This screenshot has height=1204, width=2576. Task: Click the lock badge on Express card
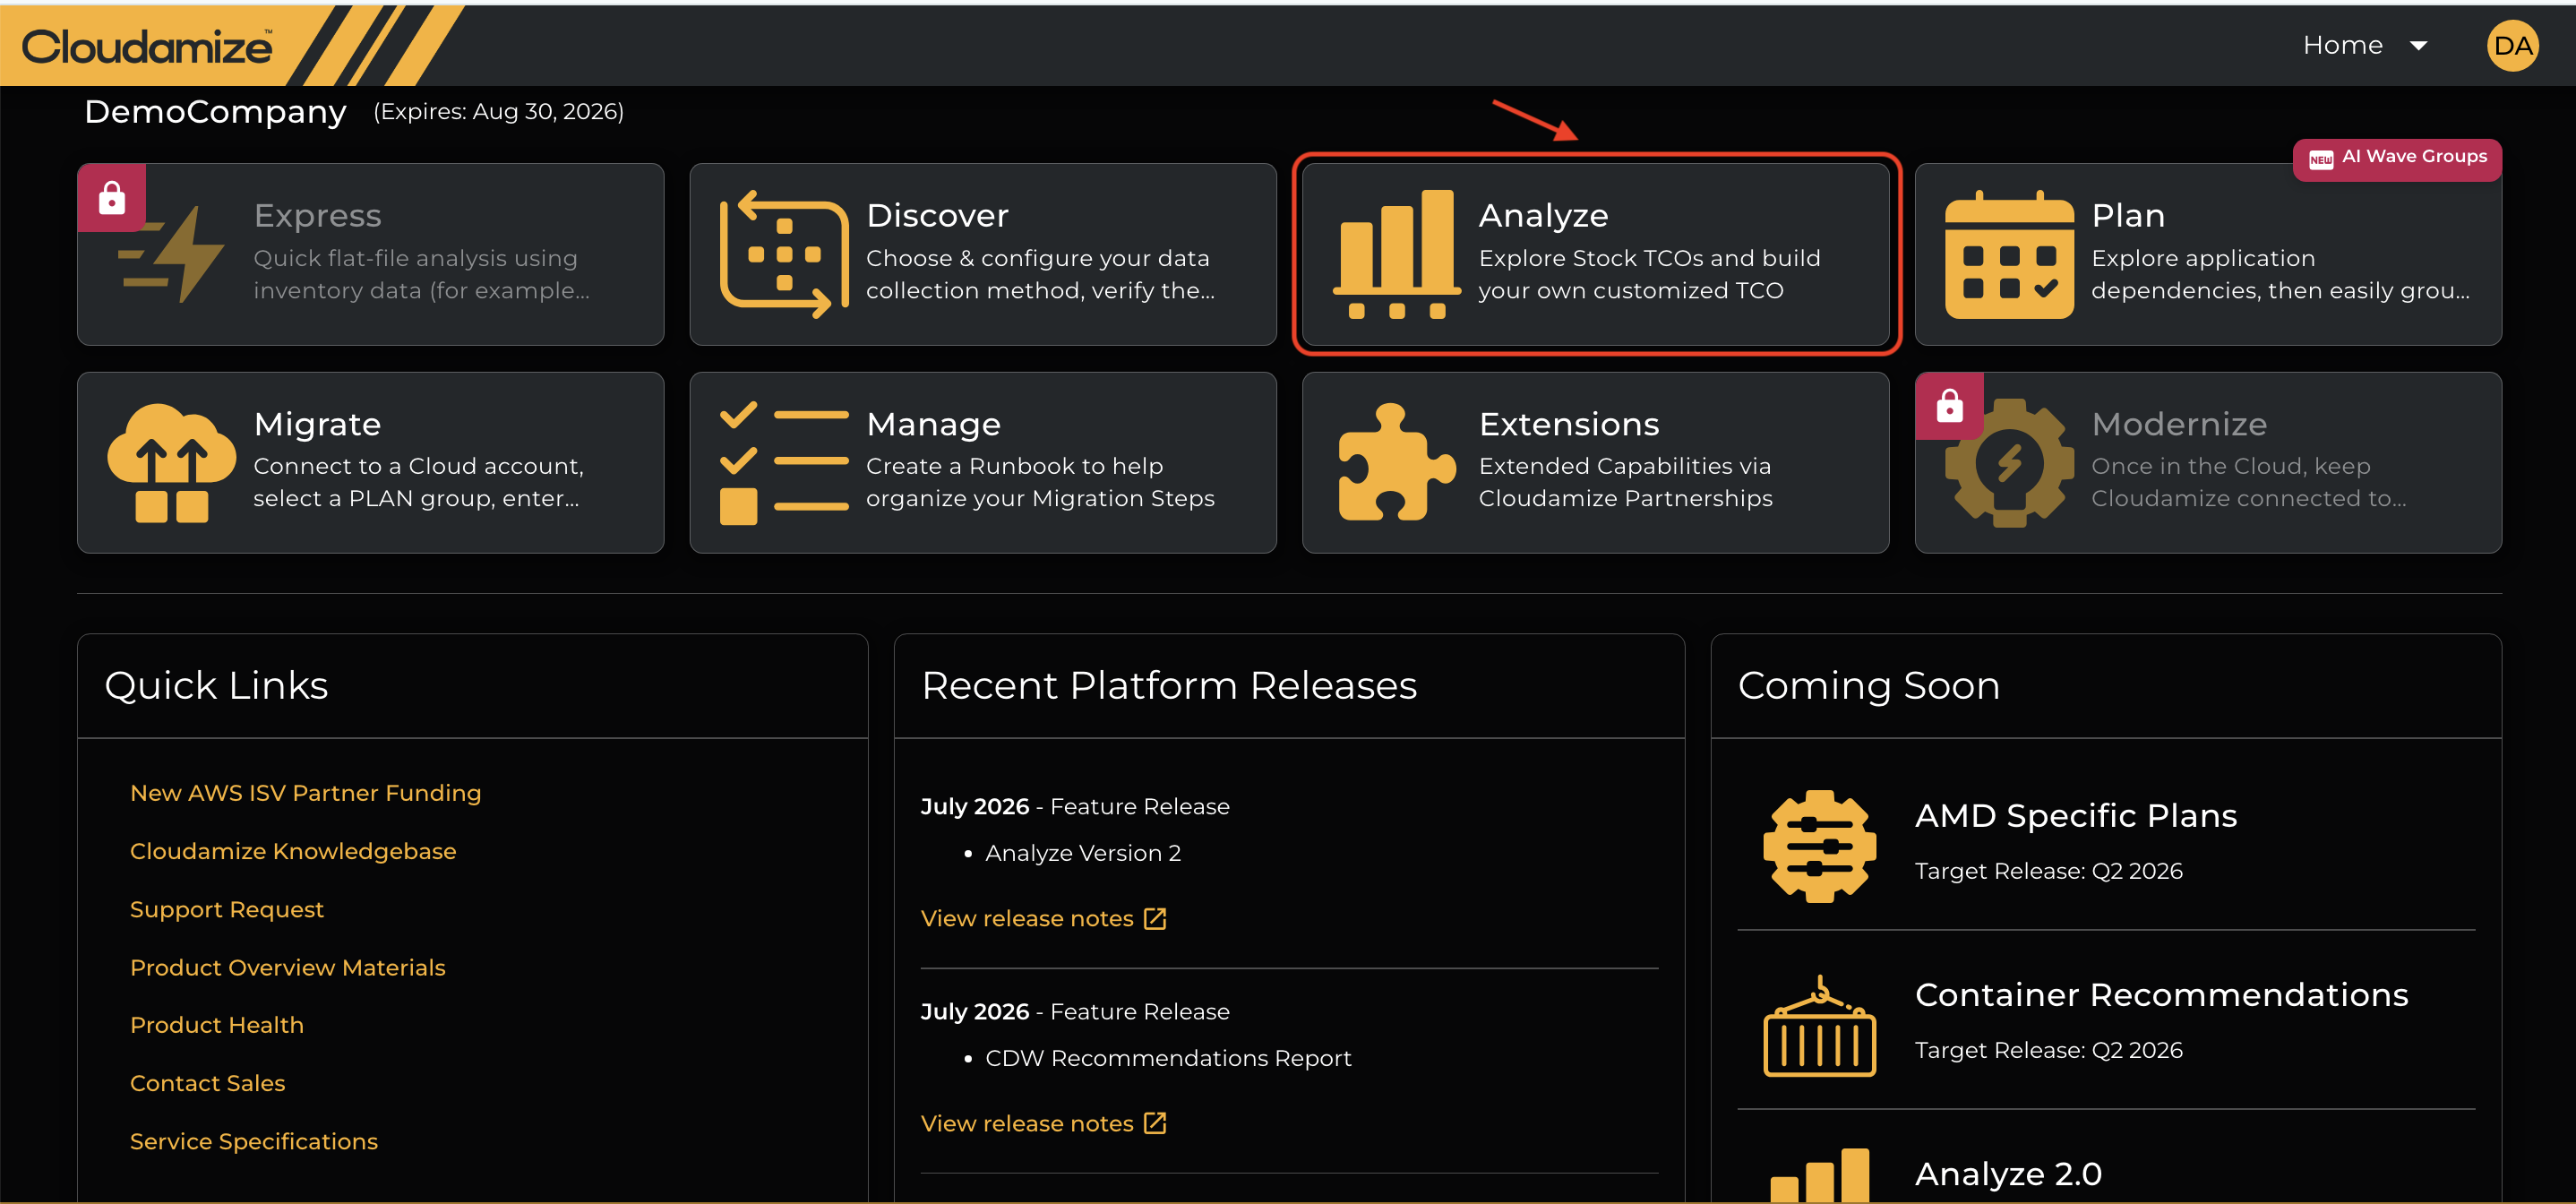click(112, 198)
